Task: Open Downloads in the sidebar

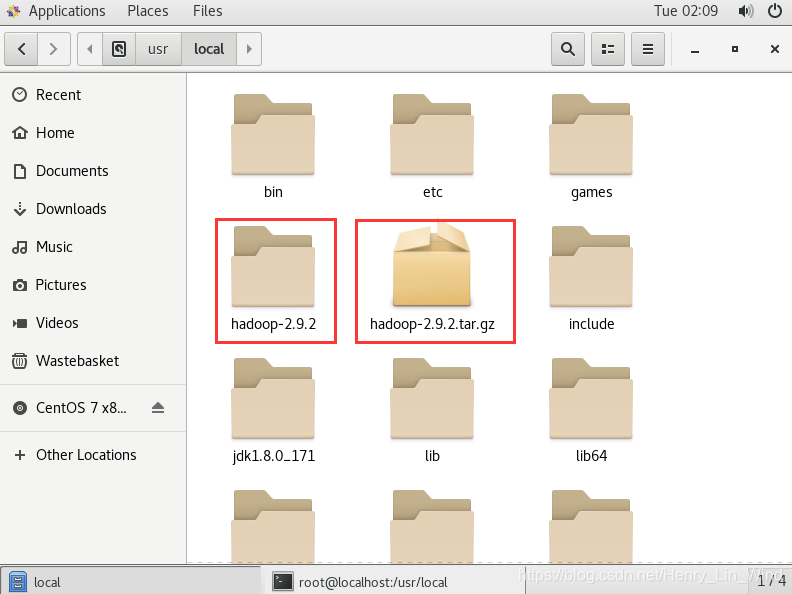Action: [93, 209]
